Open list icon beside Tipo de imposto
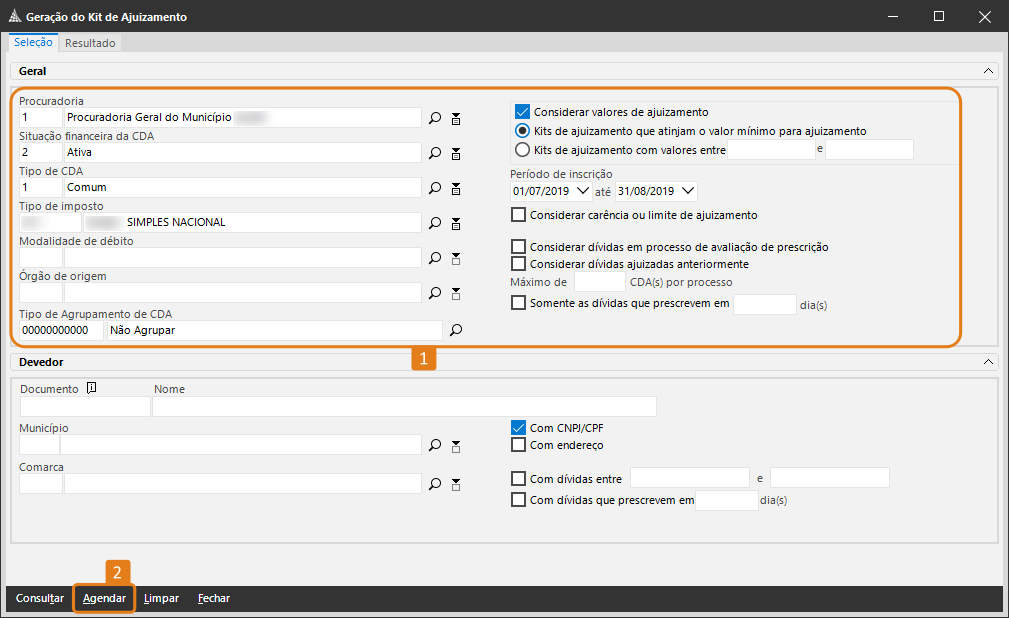The width and height of the screenshot is (1009, 618). point(456,223)
